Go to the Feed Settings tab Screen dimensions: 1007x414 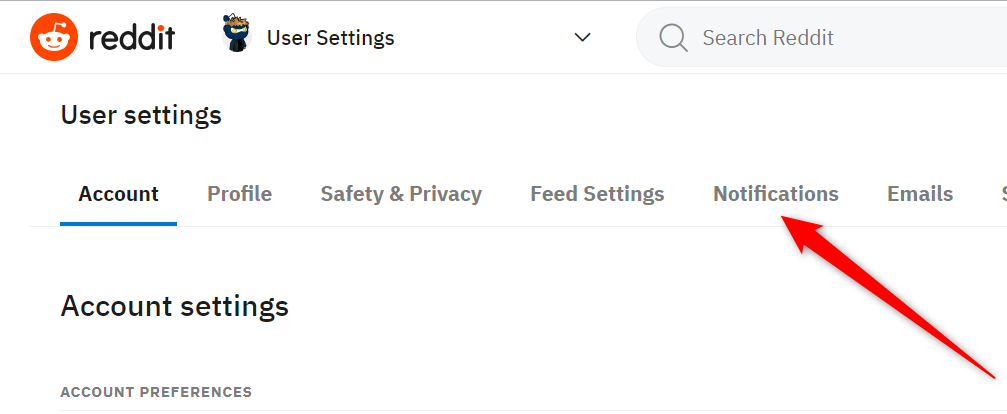[597, 194]
